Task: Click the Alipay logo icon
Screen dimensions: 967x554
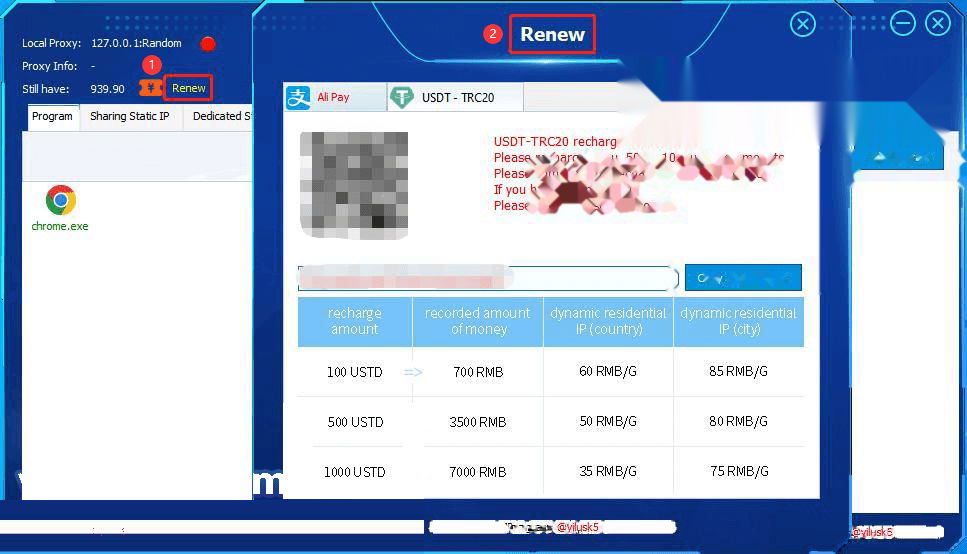Action: coord(298,97)
